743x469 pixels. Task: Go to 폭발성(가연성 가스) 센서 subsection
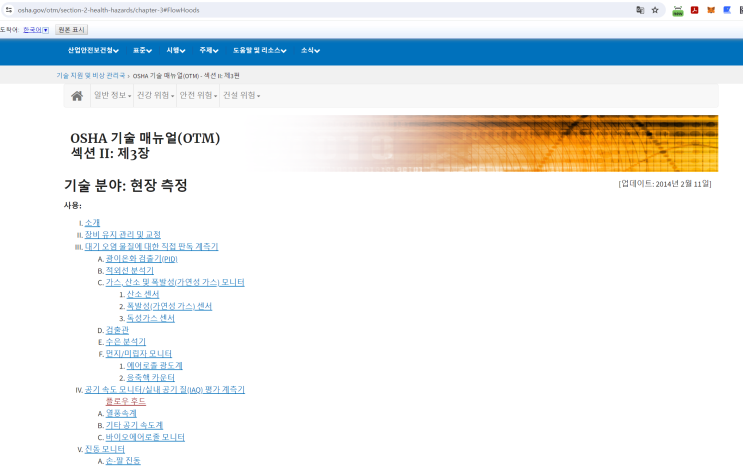click(169, 307)
